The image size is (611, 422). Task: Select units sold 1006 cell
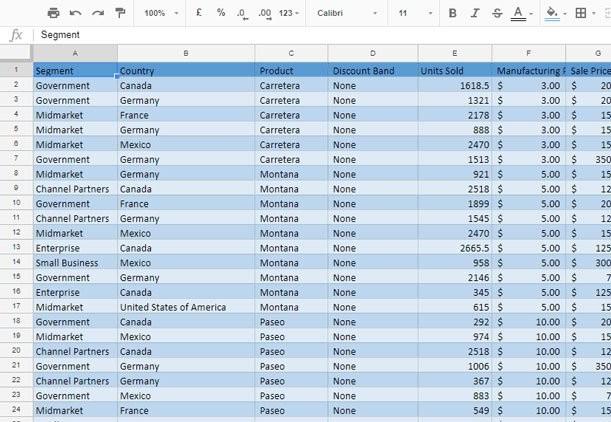pos(455,366)
